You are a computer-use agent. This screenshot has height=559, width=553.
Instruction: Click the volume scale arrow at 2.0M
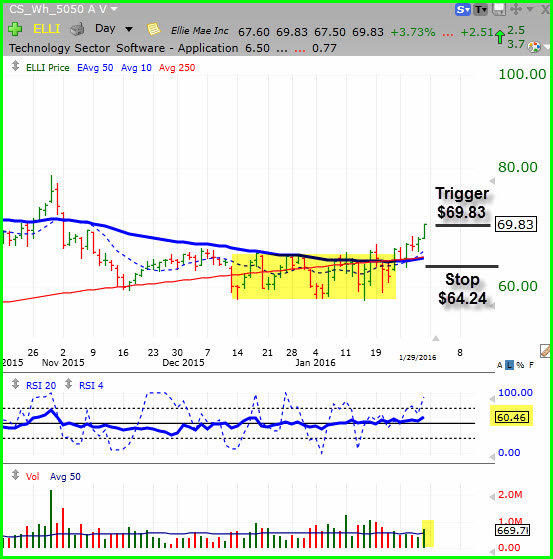pyautogui.click(x=492, y=496)
